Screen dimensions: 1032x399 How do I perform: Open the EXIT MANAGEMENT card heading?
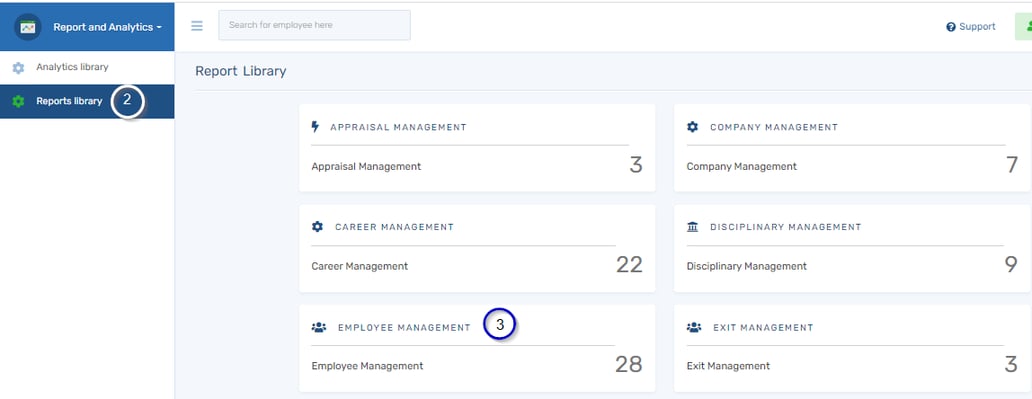(763, 327)
